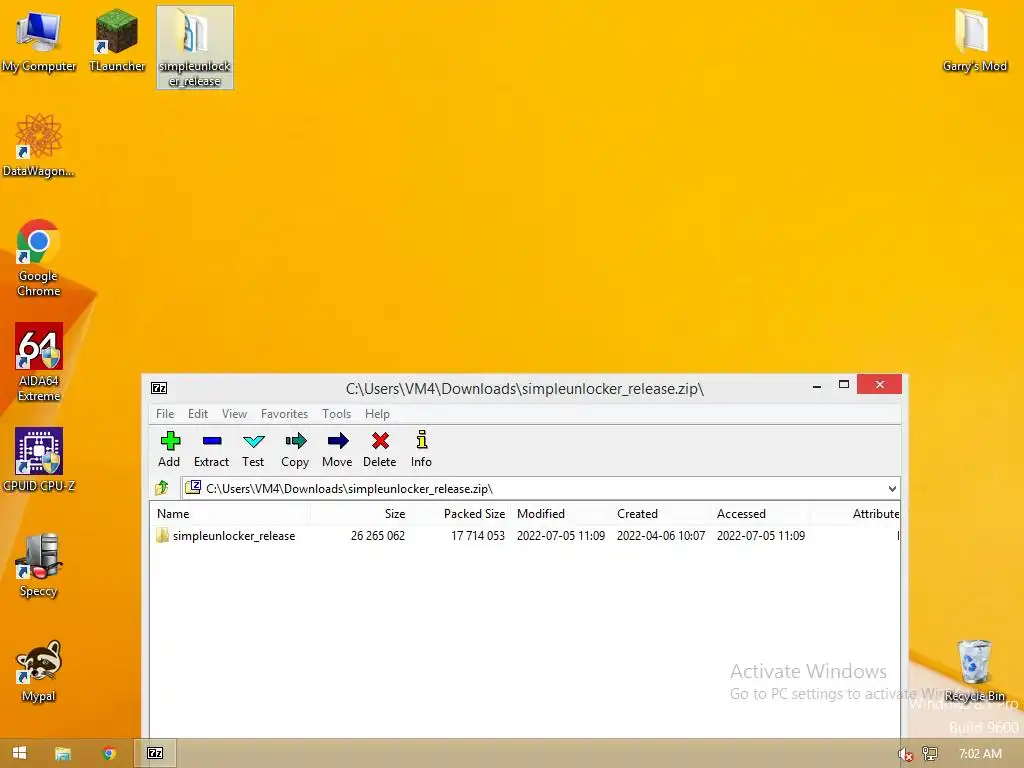This screenshot has width=1024, height=768.
Task: Sort by the Size column header
Action: tap(360, 514)
